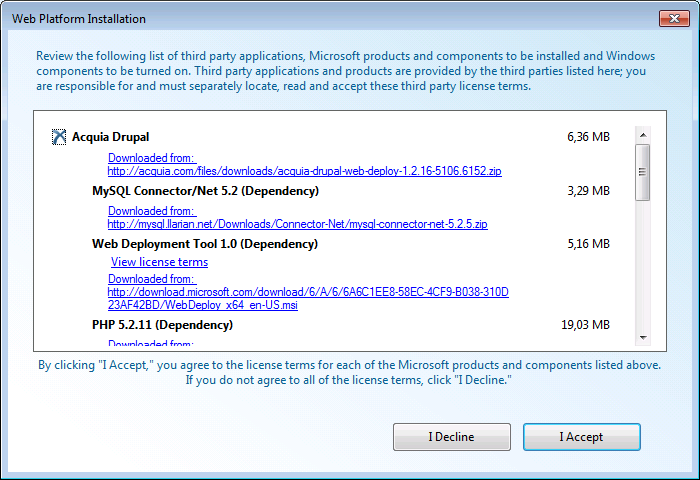Click 'Downloaded from:' under MySQL Connector/Net 5.2
This screenshot has height=480, width=700.
click(152, 211)
